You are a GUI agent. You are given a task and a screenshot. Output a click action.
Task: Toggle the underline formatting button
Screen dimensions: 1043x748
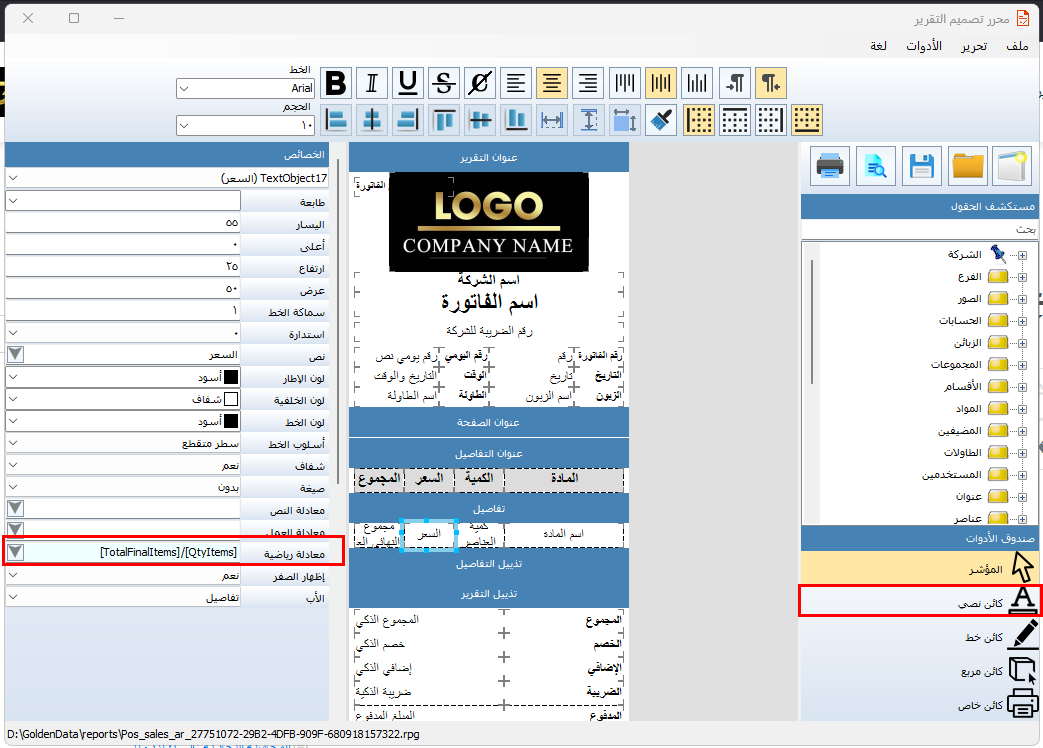coord(408,83)
